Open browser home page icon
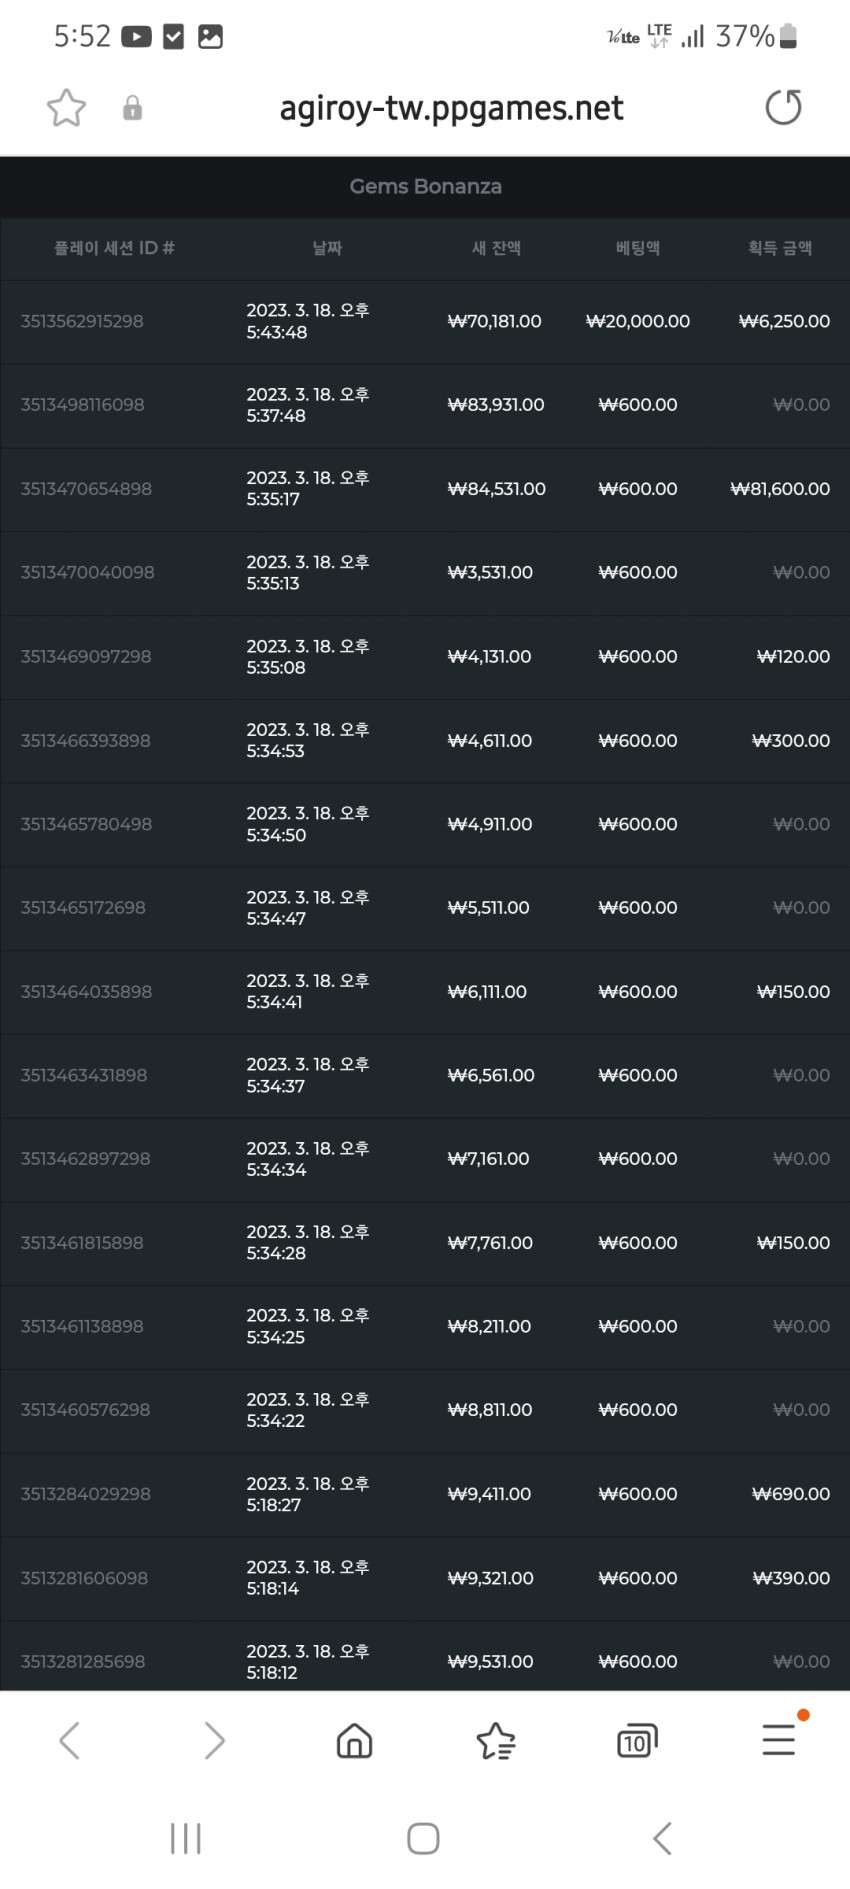Screen dimensions: 850x1889 354,1741
